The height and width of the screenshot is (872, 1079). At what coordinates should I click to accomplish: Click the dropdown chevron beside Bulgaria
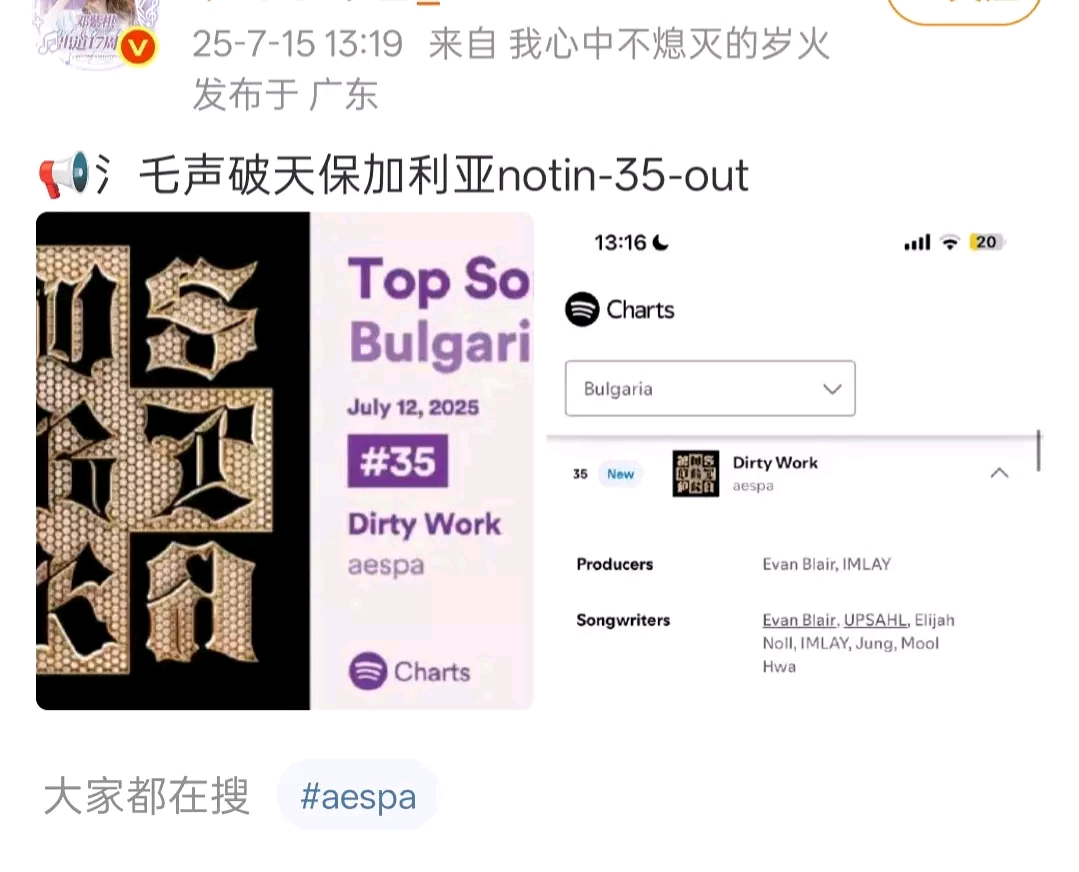click(832, 389)
